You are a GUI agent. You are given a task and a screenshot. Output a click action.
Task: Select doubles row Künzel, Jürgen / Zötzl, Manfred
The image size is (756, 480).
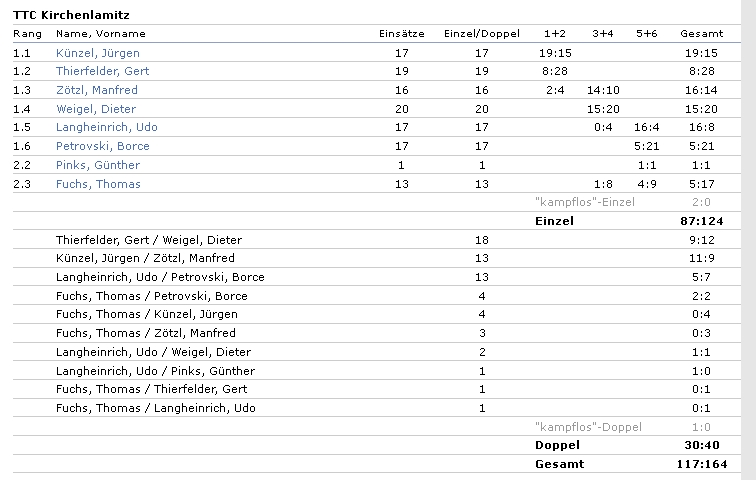(x=377, y=258)
